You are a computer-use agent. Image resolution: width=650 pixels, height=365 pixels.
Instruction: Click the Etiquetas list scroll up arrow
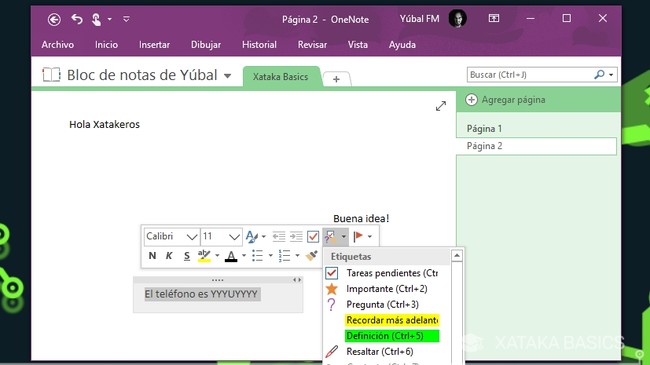coord(457,256)
